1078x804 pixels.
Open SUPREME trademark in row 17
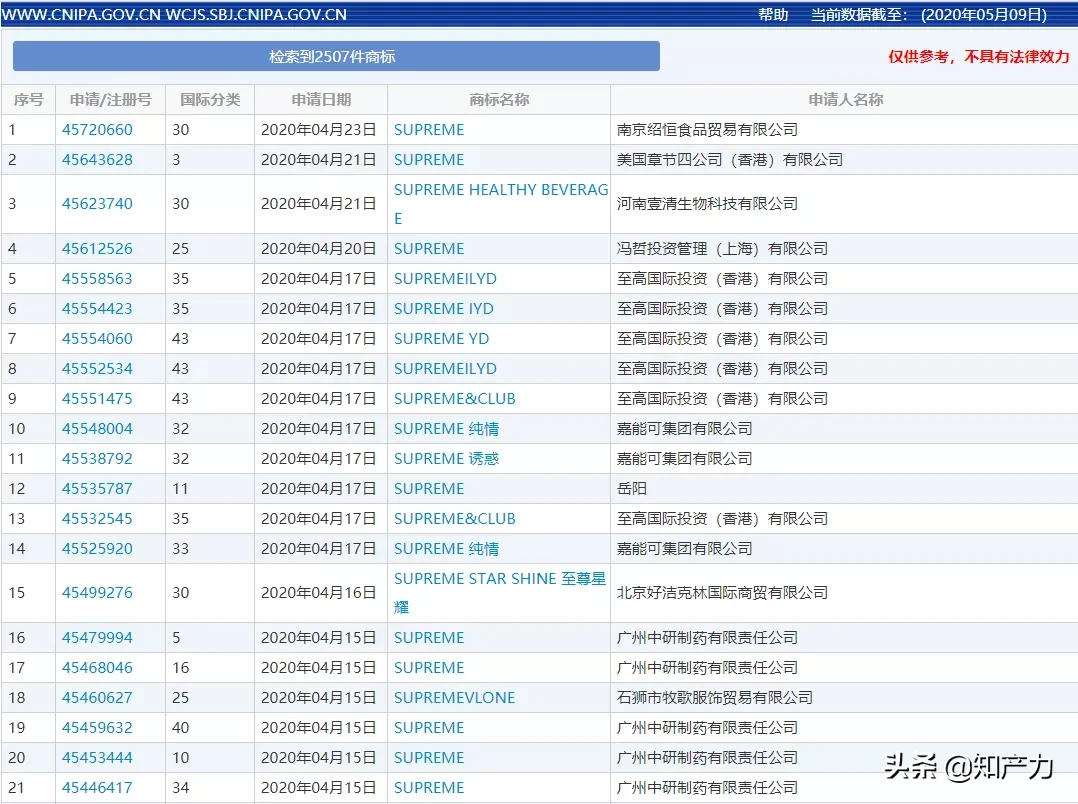[x=429, y=668]
